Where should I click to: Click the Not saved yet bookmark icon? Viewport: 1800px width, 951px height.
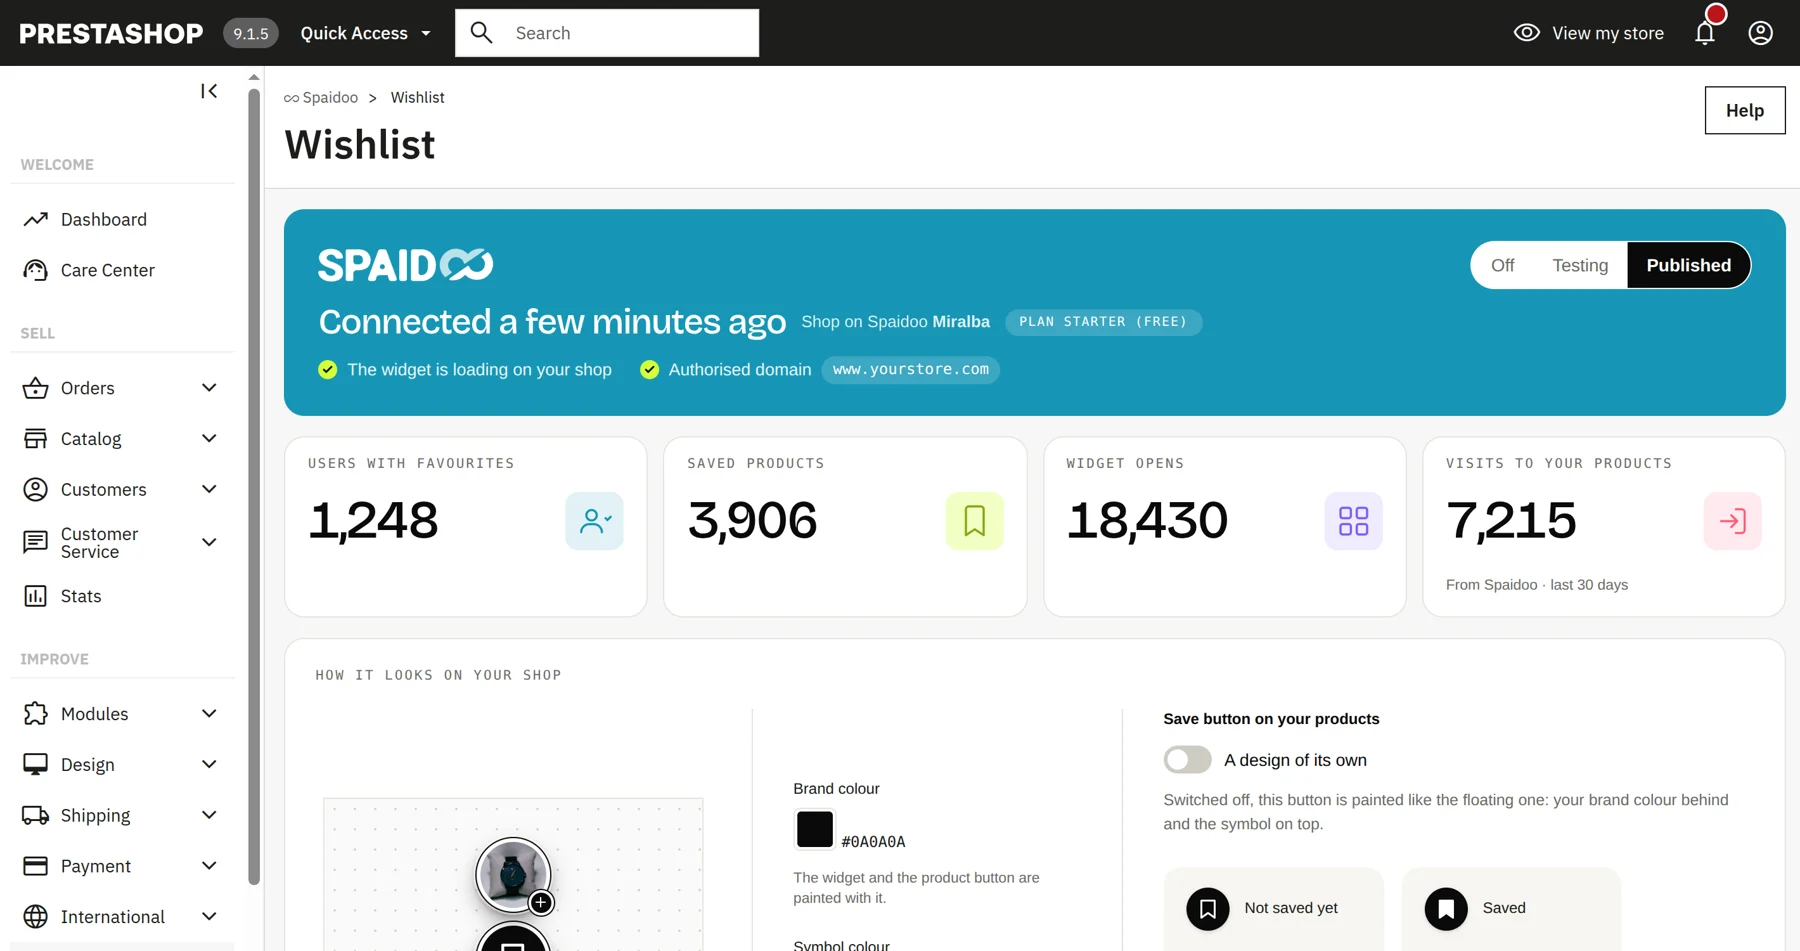[x=1208, y=909]
